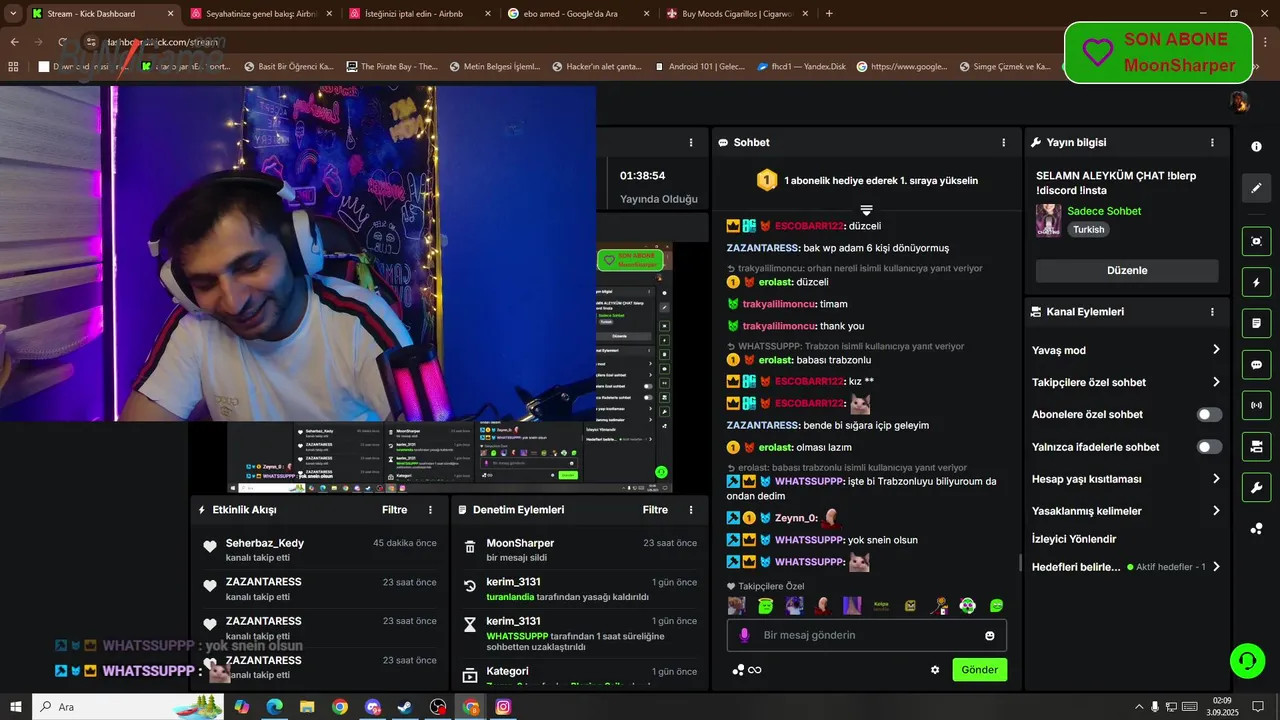The height and width of the screenshot is (720, 1280).
Task: Click İzleyici Yönlendir option
Action: pos(1074,539)
